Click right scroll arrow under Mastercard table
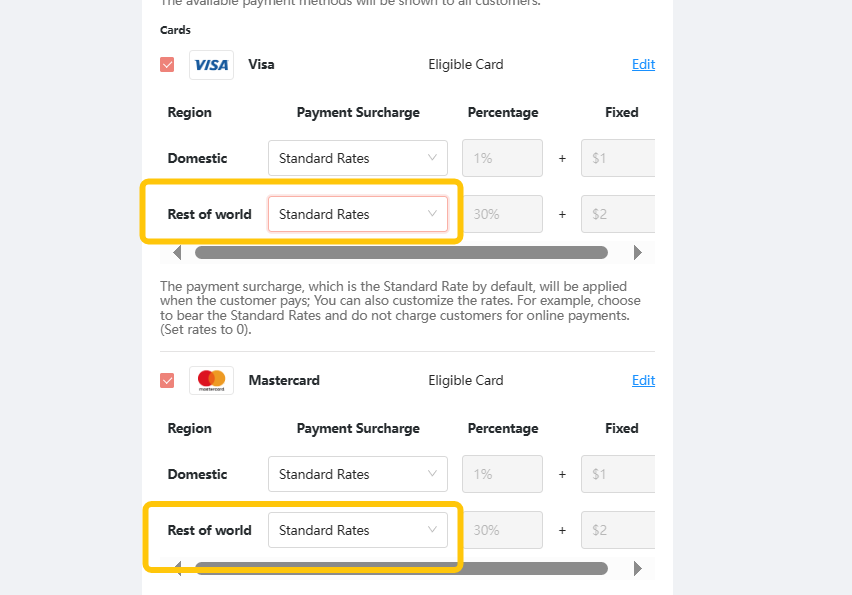 click(638, 568)
